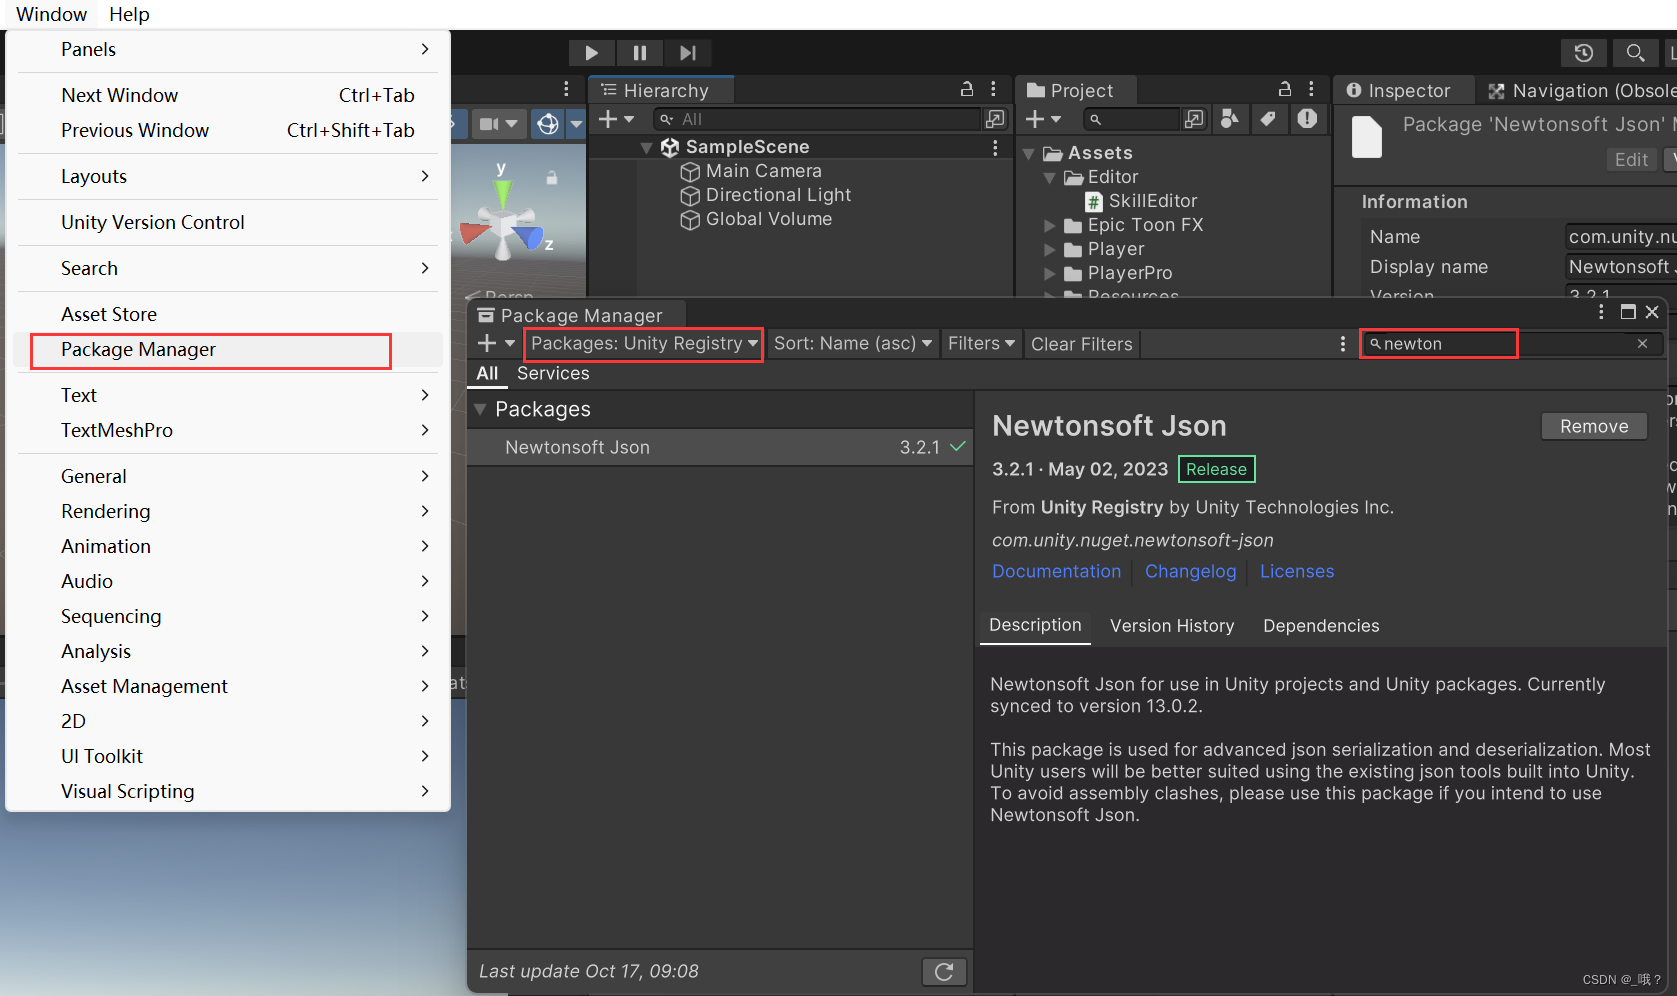This screenshot has width=1677, height=996.
Task: Lock the Hierarchy panel with its padlock
Action: point(965,89)
